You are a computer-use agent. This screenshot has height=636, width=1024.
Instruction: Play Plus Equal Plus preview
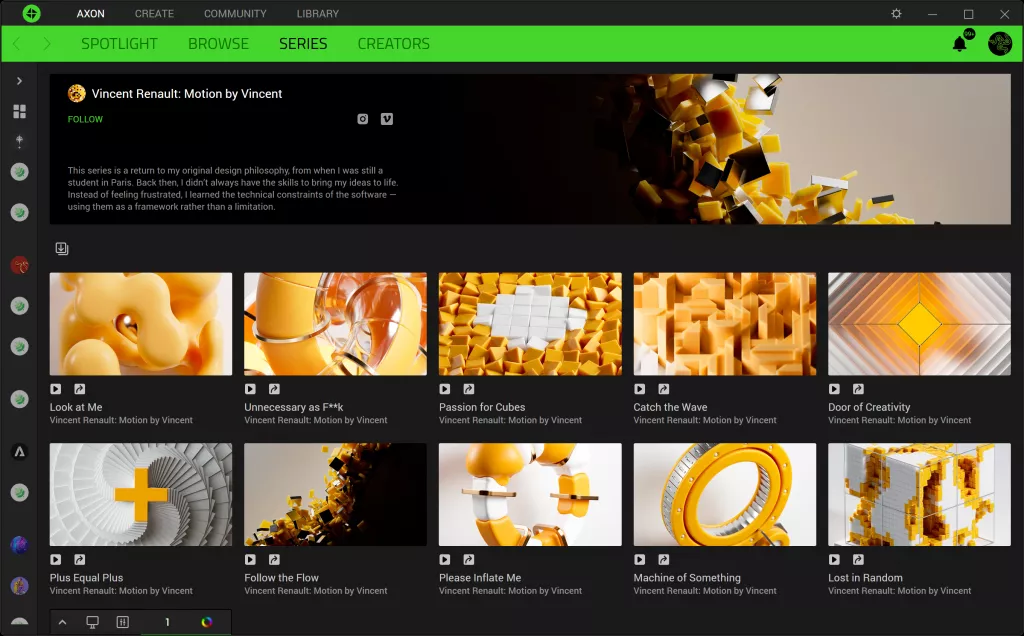click(56, 560)
